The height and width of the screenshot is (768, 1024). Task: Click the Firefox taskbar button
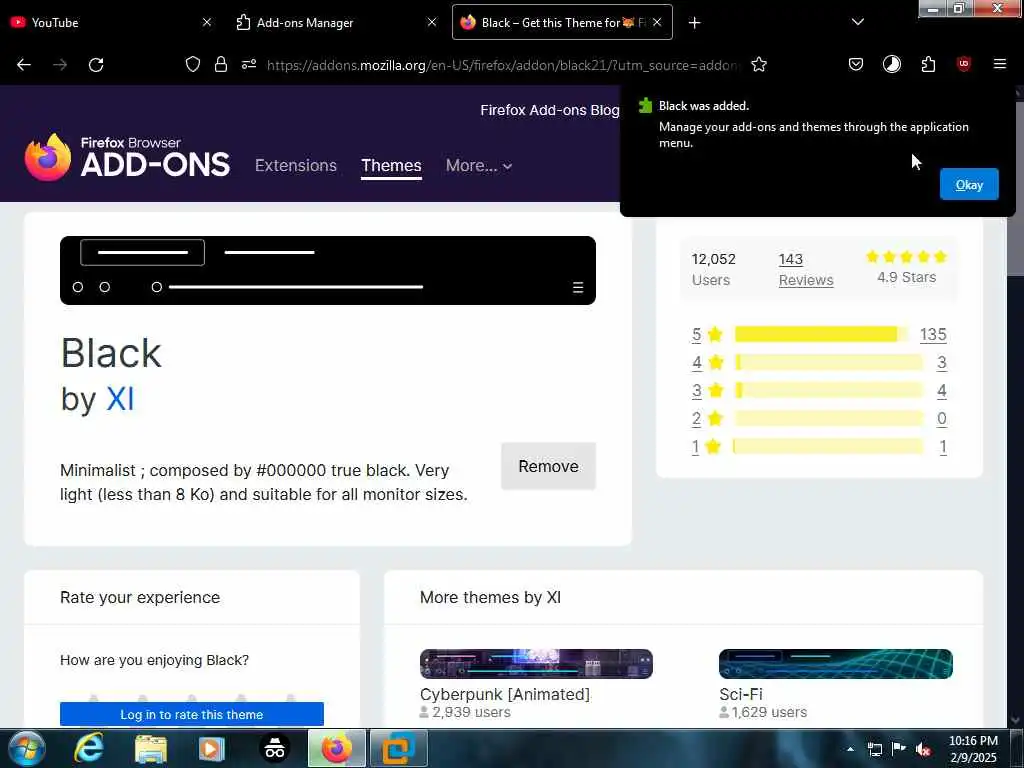tap(336, 749)
